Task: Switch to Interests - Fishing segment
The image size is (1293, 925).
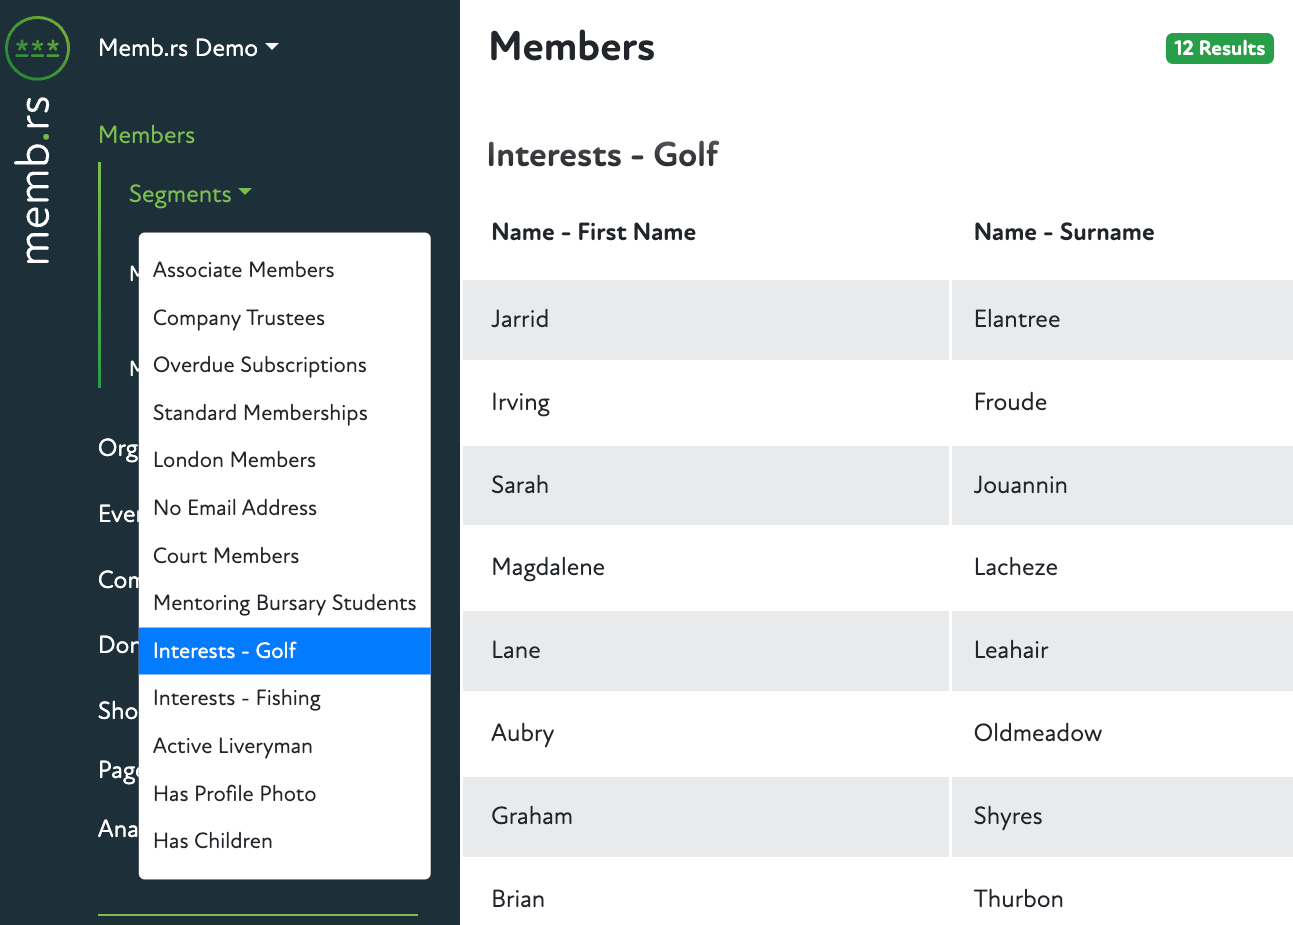Action: pyautogui.click(x=236, y=698)
